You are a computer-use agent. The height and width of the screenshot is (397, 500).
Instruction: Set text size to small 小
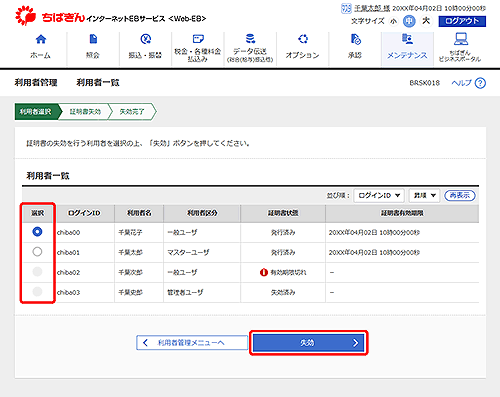tap(394, 21)
